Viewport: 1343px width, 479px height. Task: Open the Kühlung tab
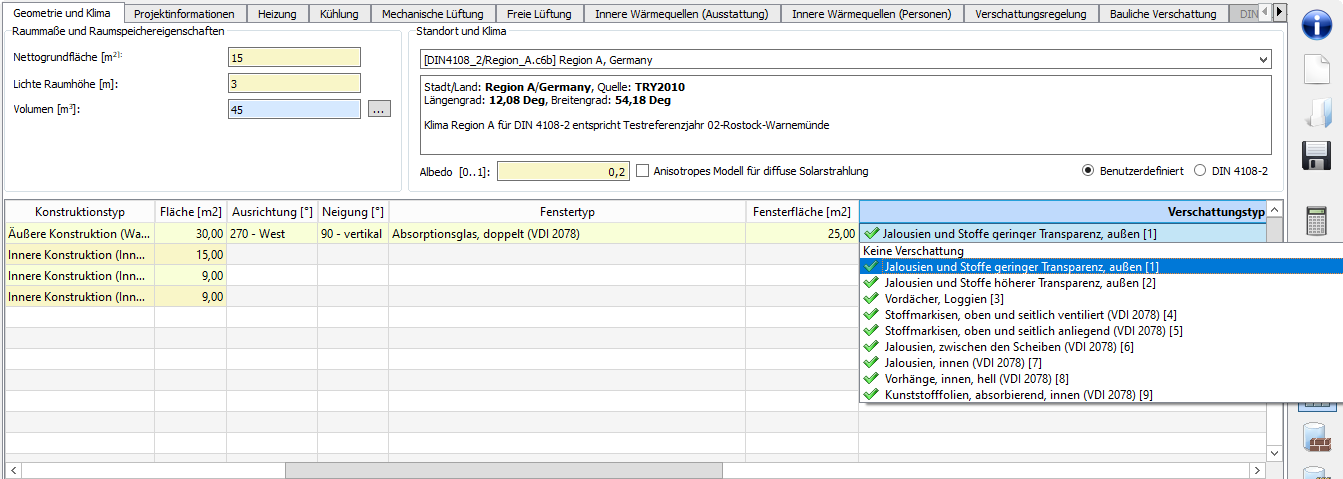click(339, 14)
